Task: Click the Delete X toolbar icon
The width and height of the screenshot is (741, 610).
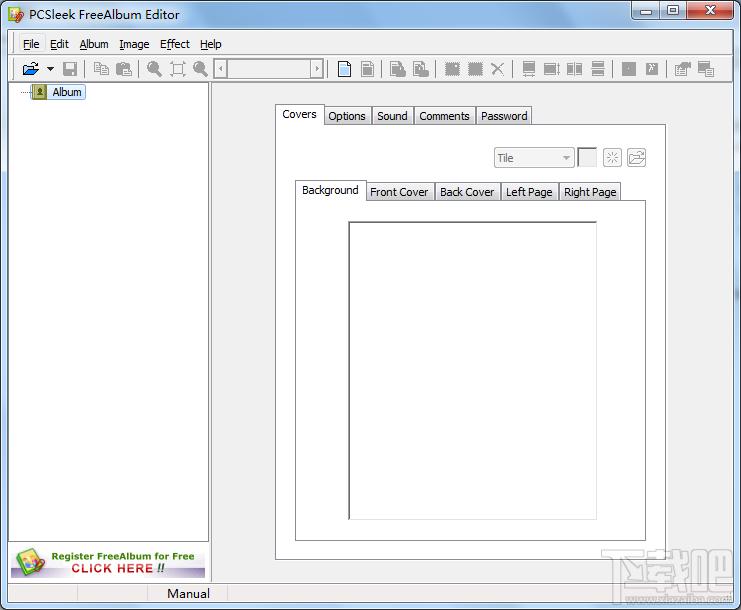Action: coord(498,69)
